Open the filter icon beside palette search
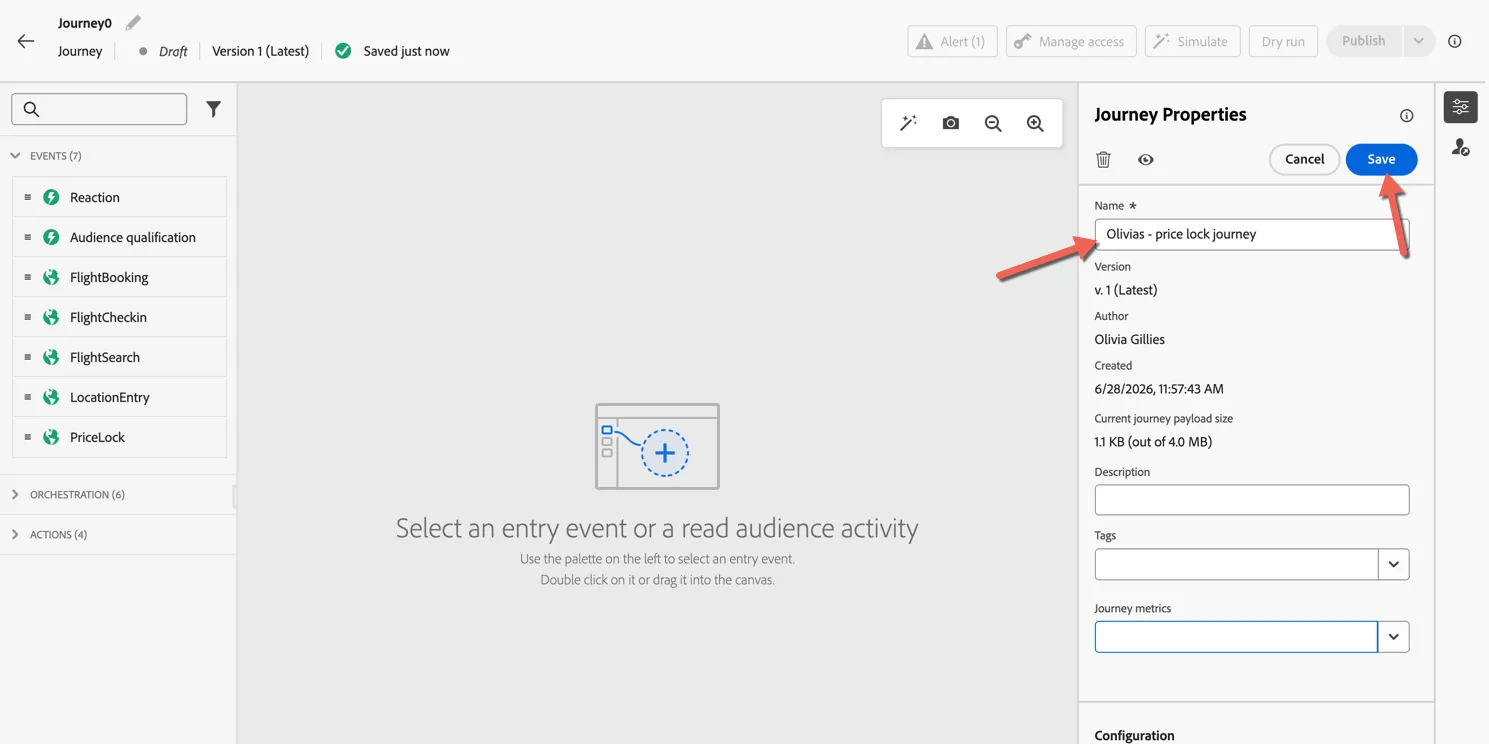1489x744 pixels. pos(213,109)
